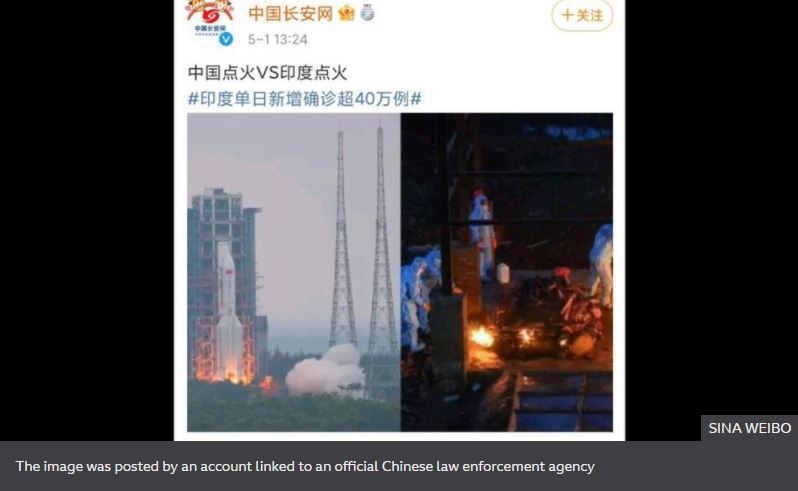Click the standing PPE worker behind pyre
Screen dimensions: 798x491
(x=481, y=235)
